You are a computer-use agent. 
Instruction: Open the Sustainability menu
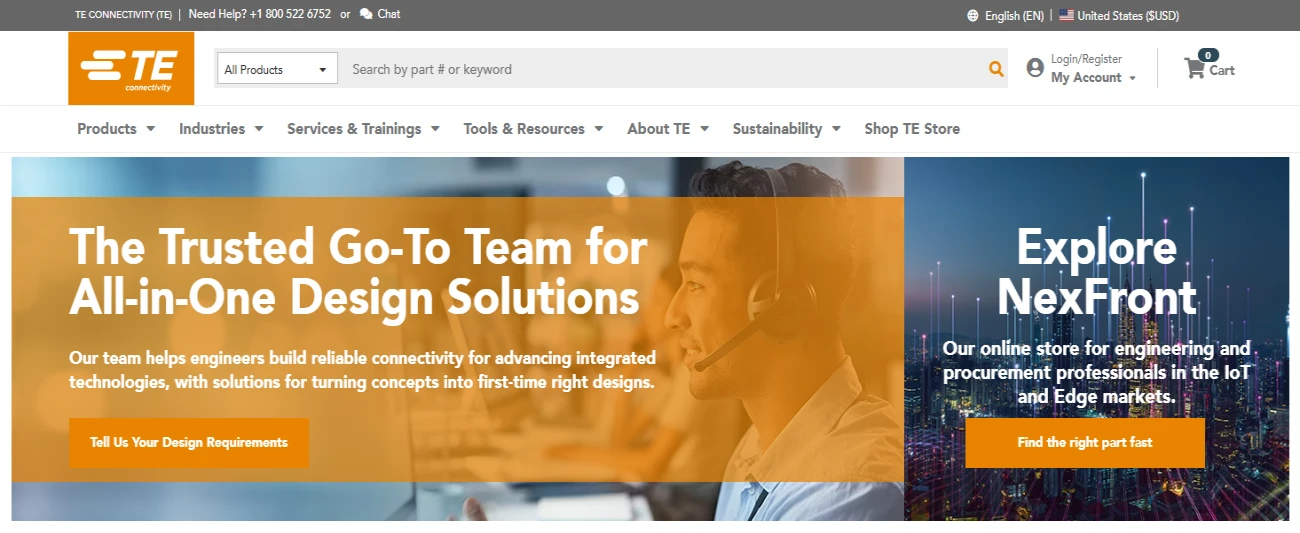[x=786, y=128]
